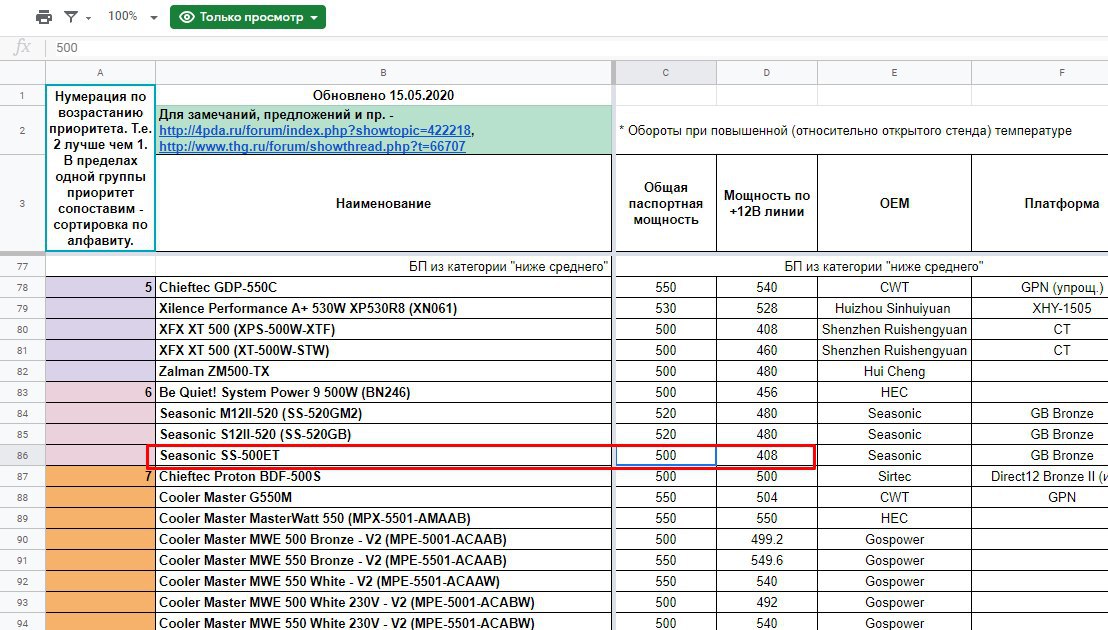Click the 'Sirtec' OEM cell

[895, 477]
